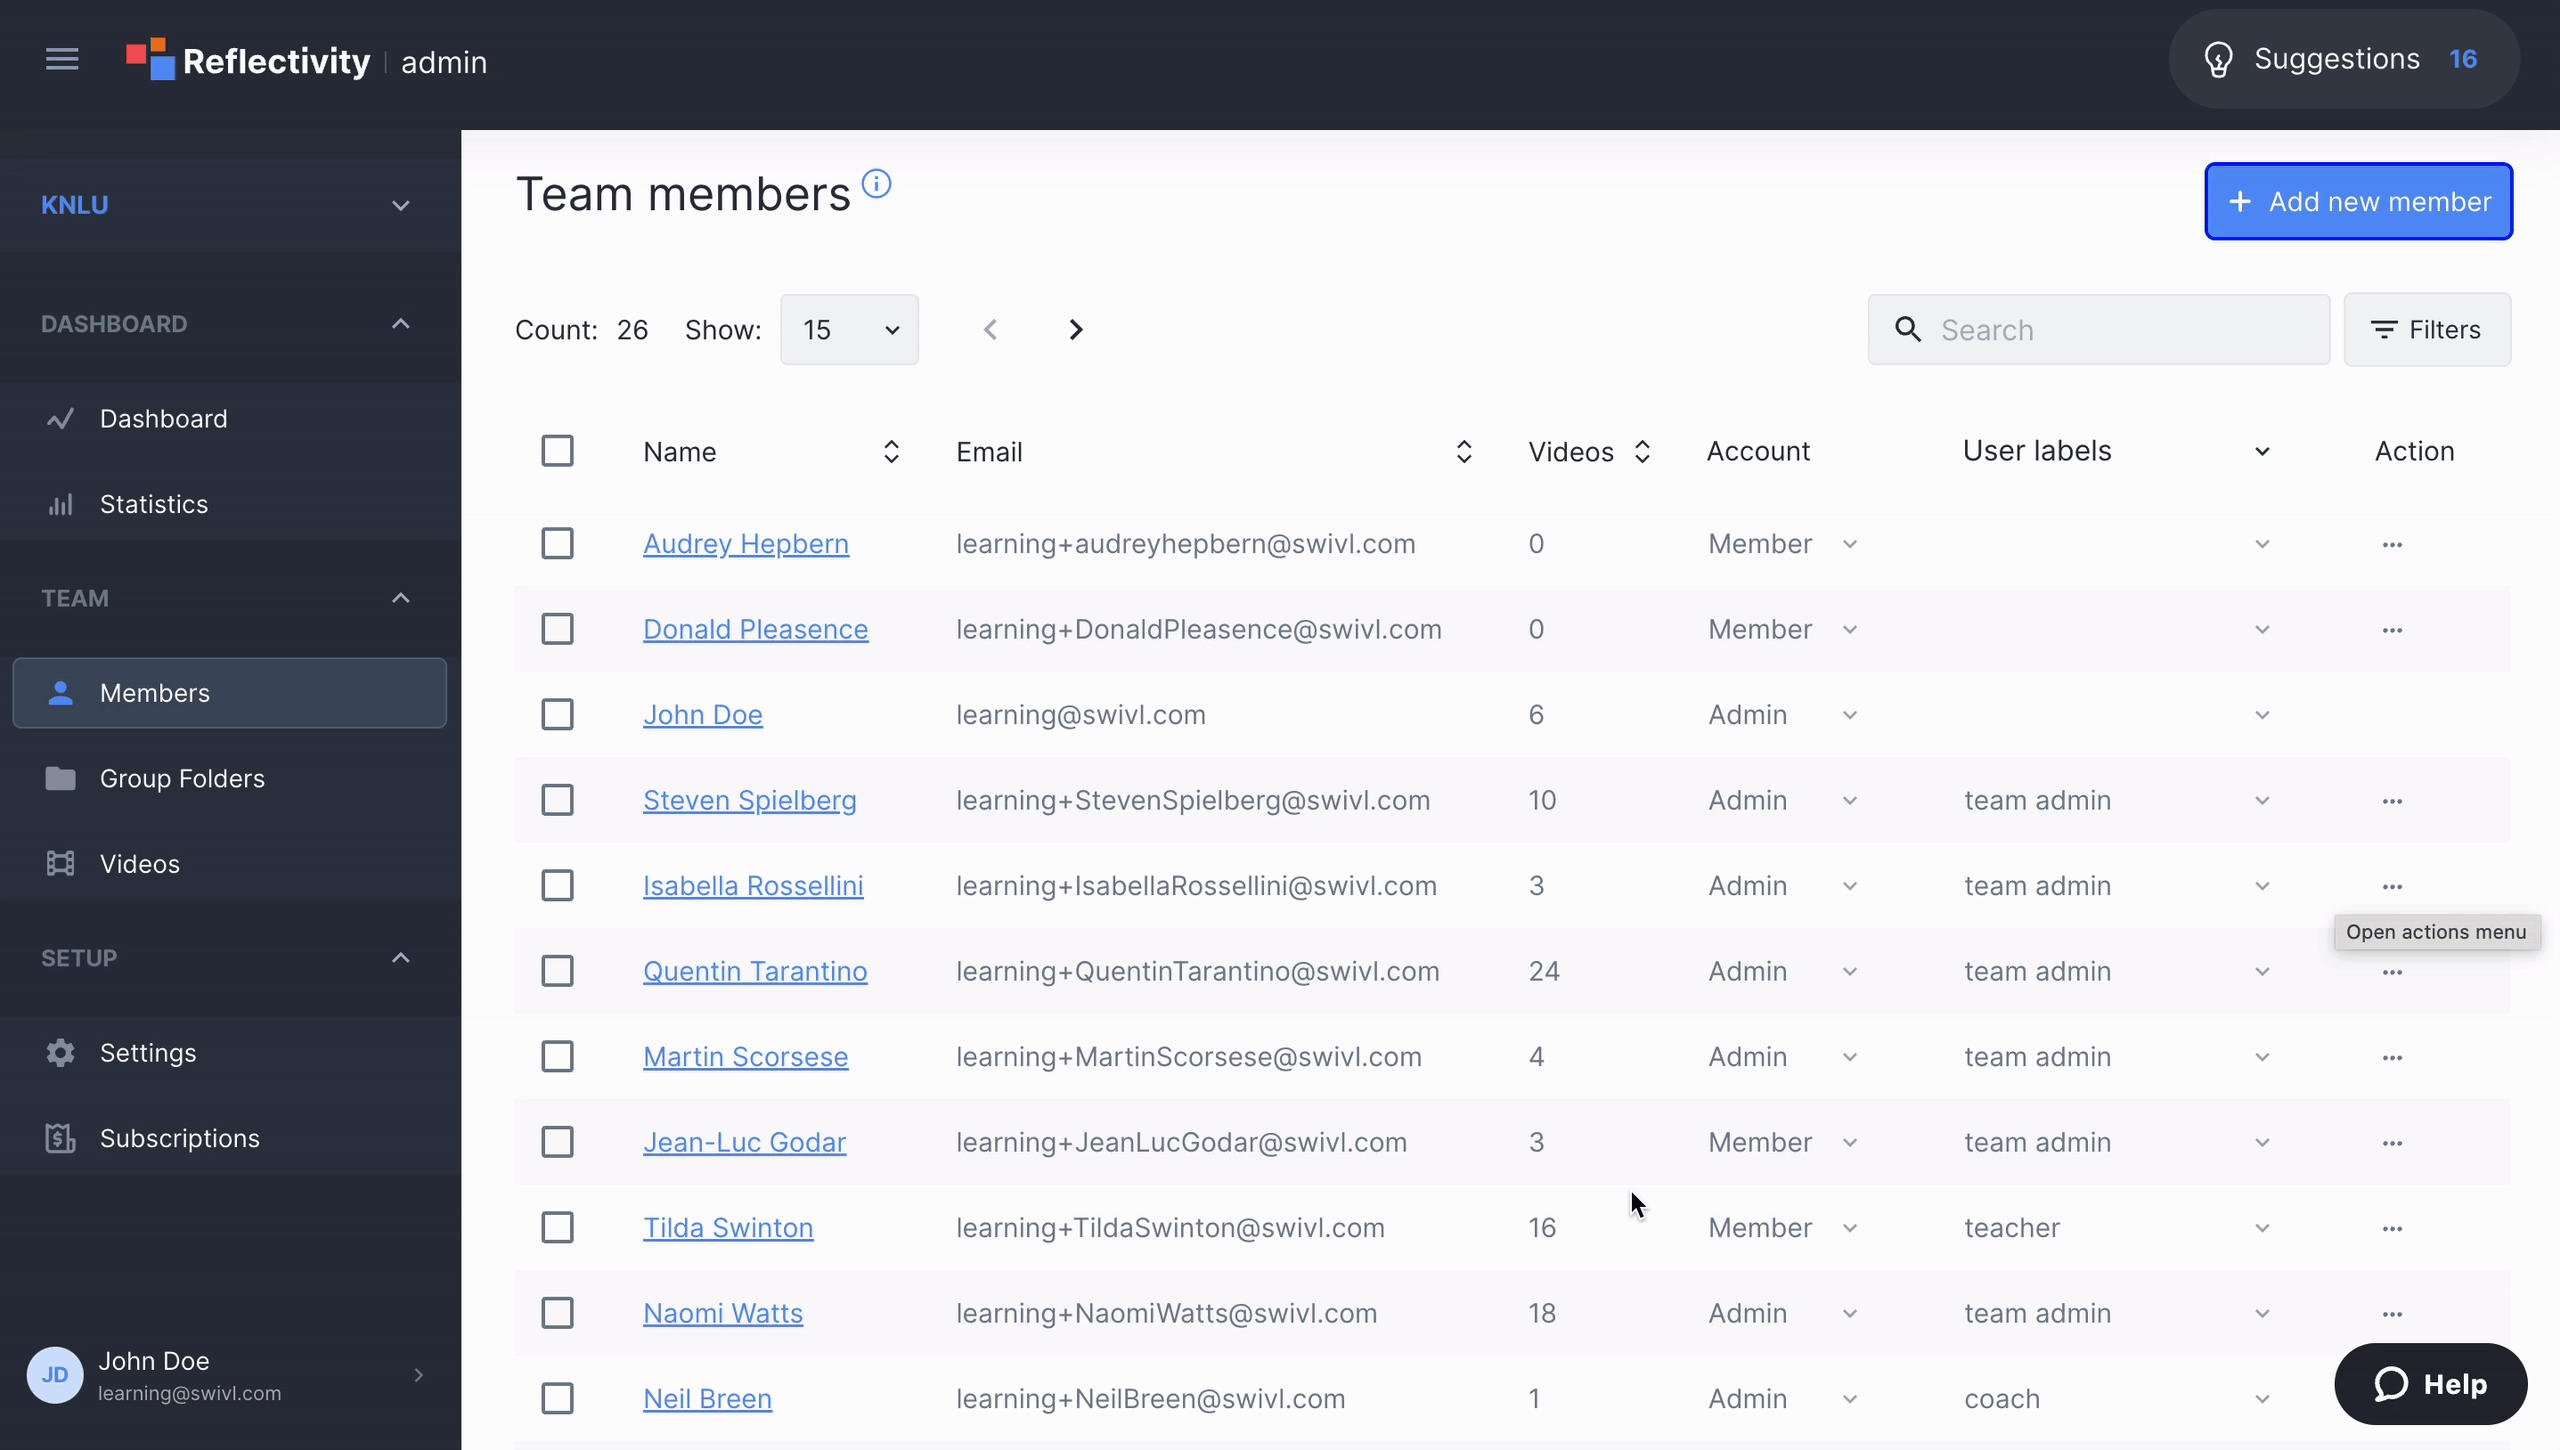Image resolution: width=2560 pixels, height=1450 pixels.
Task: Toggle the select-all checkbox in header
Action: pos(557,450)
